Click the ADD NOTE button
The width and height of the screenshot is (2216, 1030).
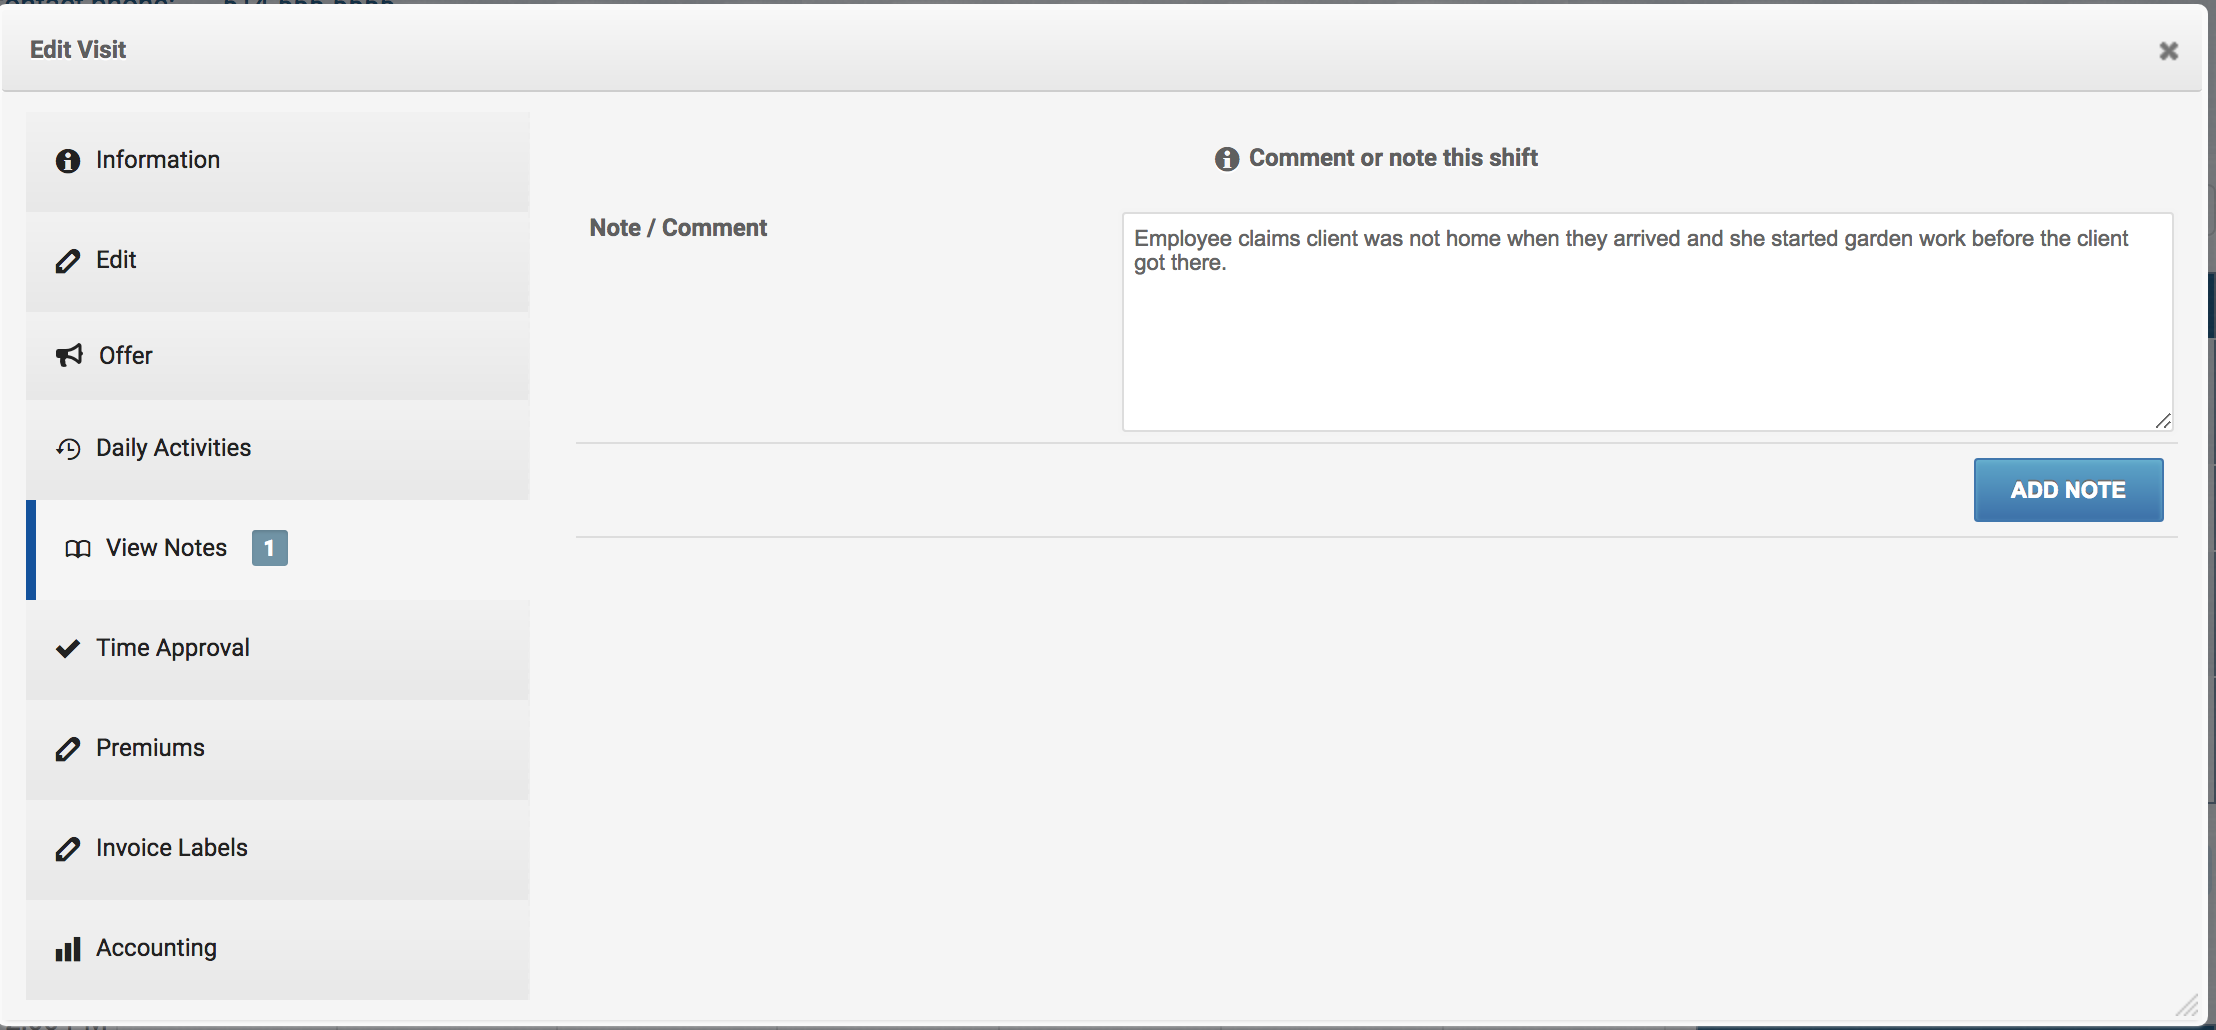2068,490
